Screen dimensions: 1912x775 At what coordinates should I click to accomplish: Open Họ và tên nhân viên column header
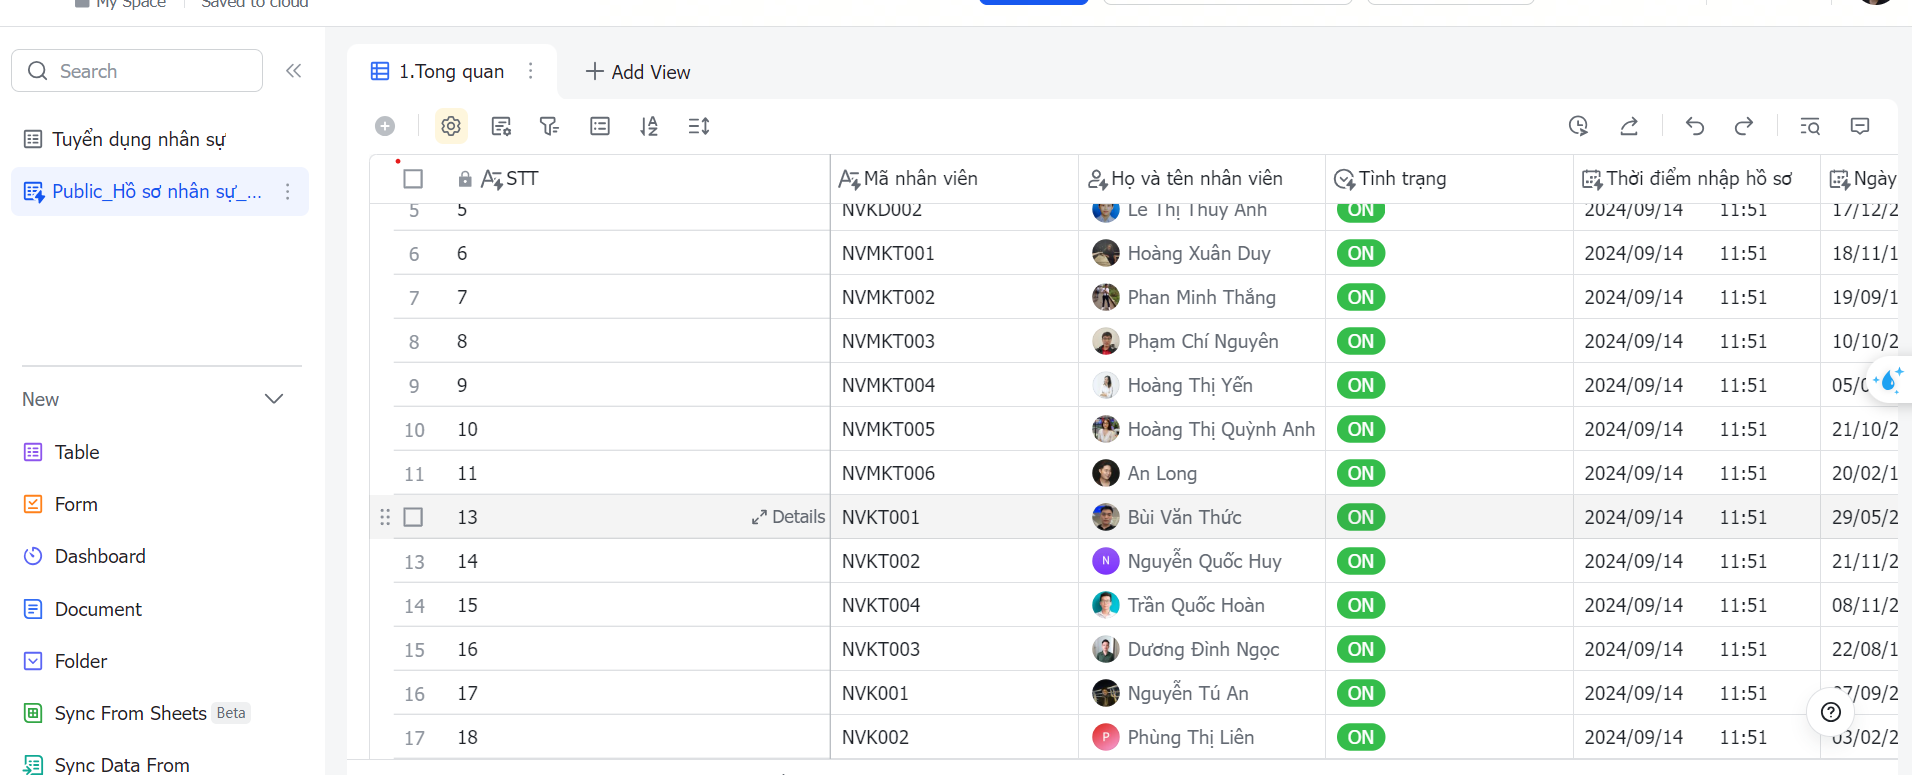tap(1202, 179)
